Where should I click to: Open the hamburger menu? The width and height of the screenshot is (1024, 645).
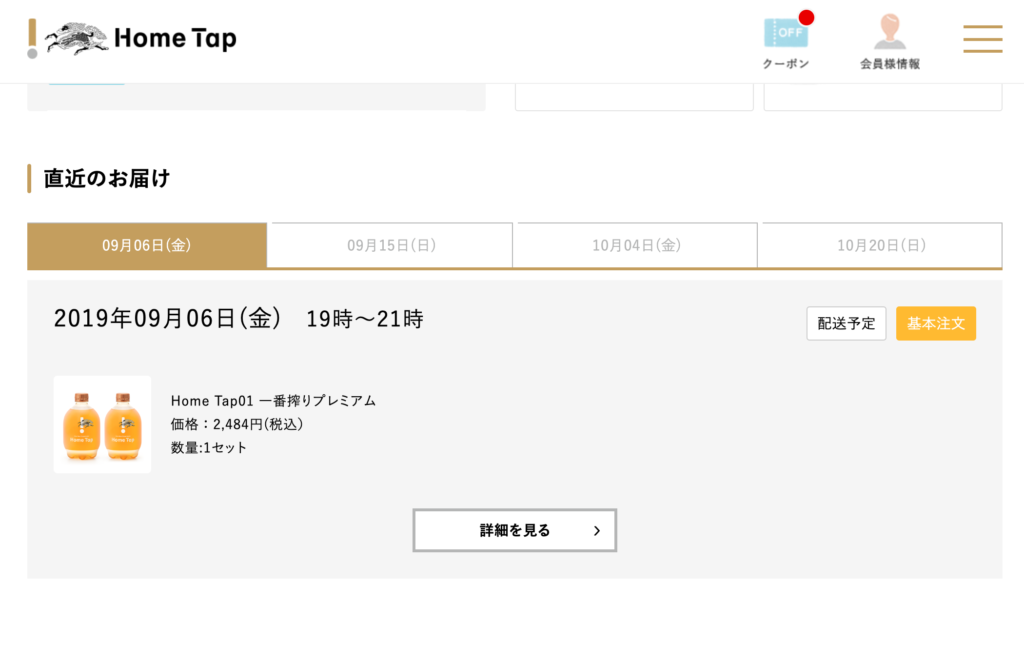point(982,38)
